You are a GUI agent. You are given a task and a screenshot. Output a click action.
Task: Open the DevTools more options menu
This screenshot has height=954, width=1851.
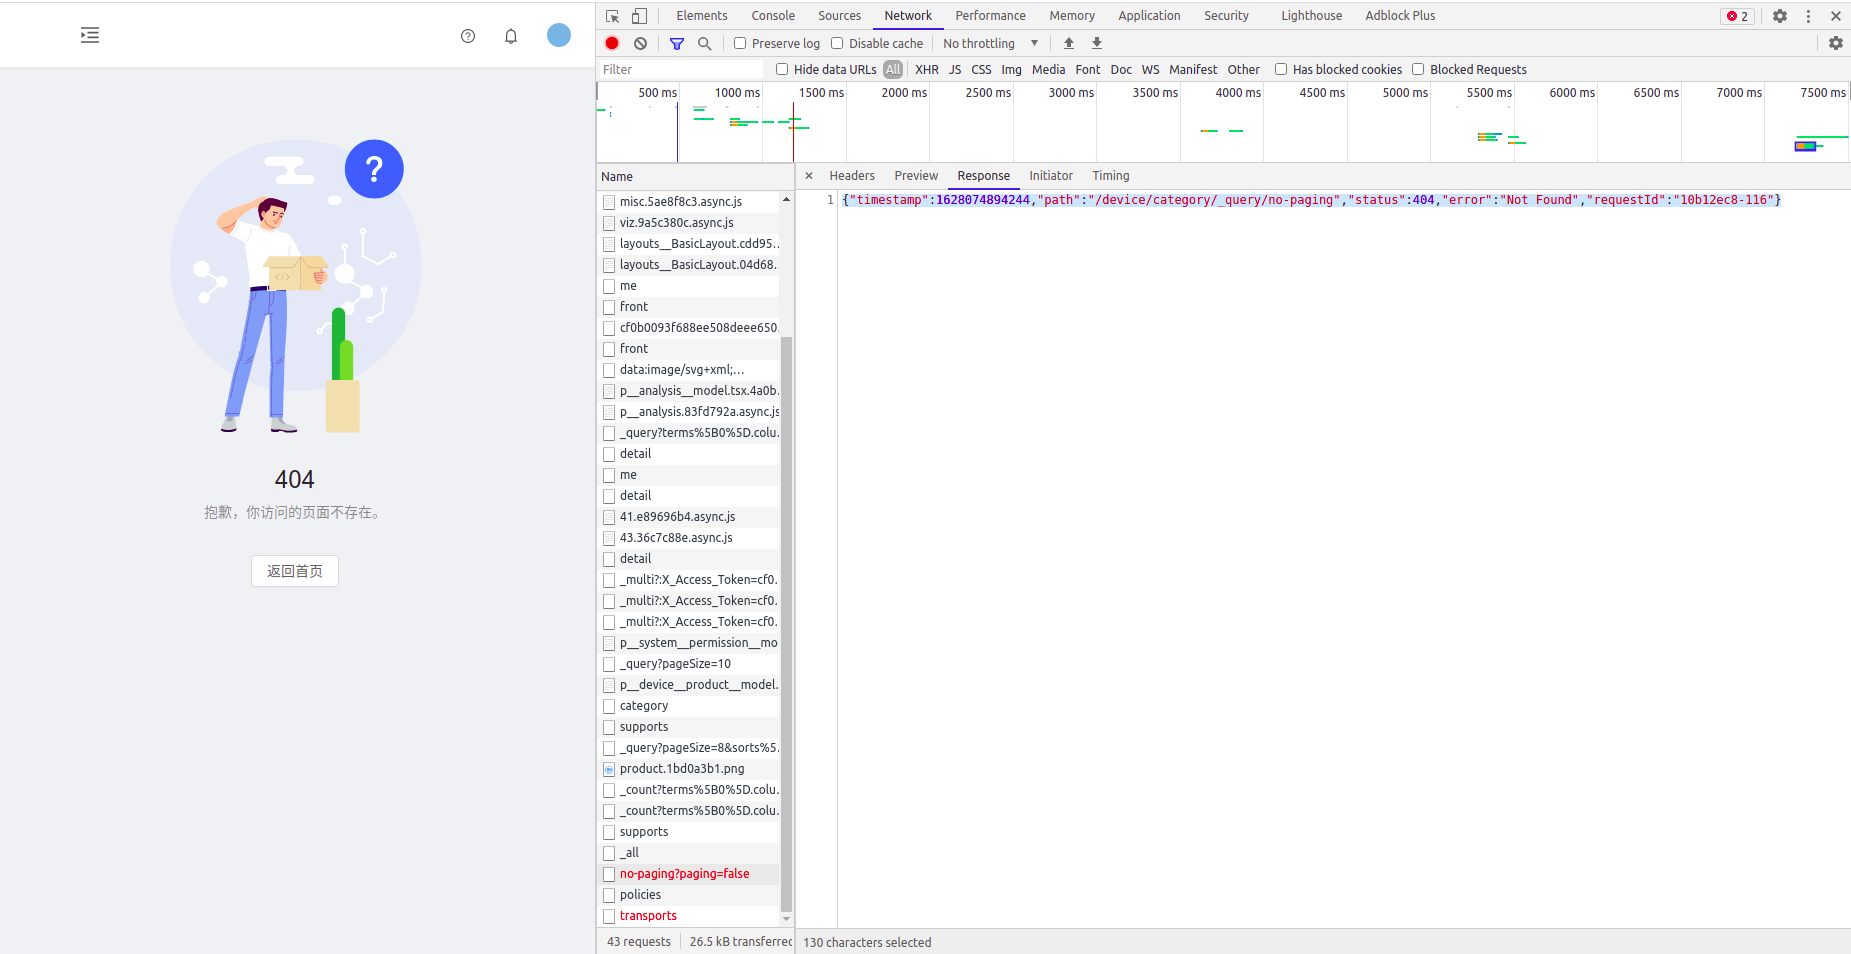click(1807, 16)
